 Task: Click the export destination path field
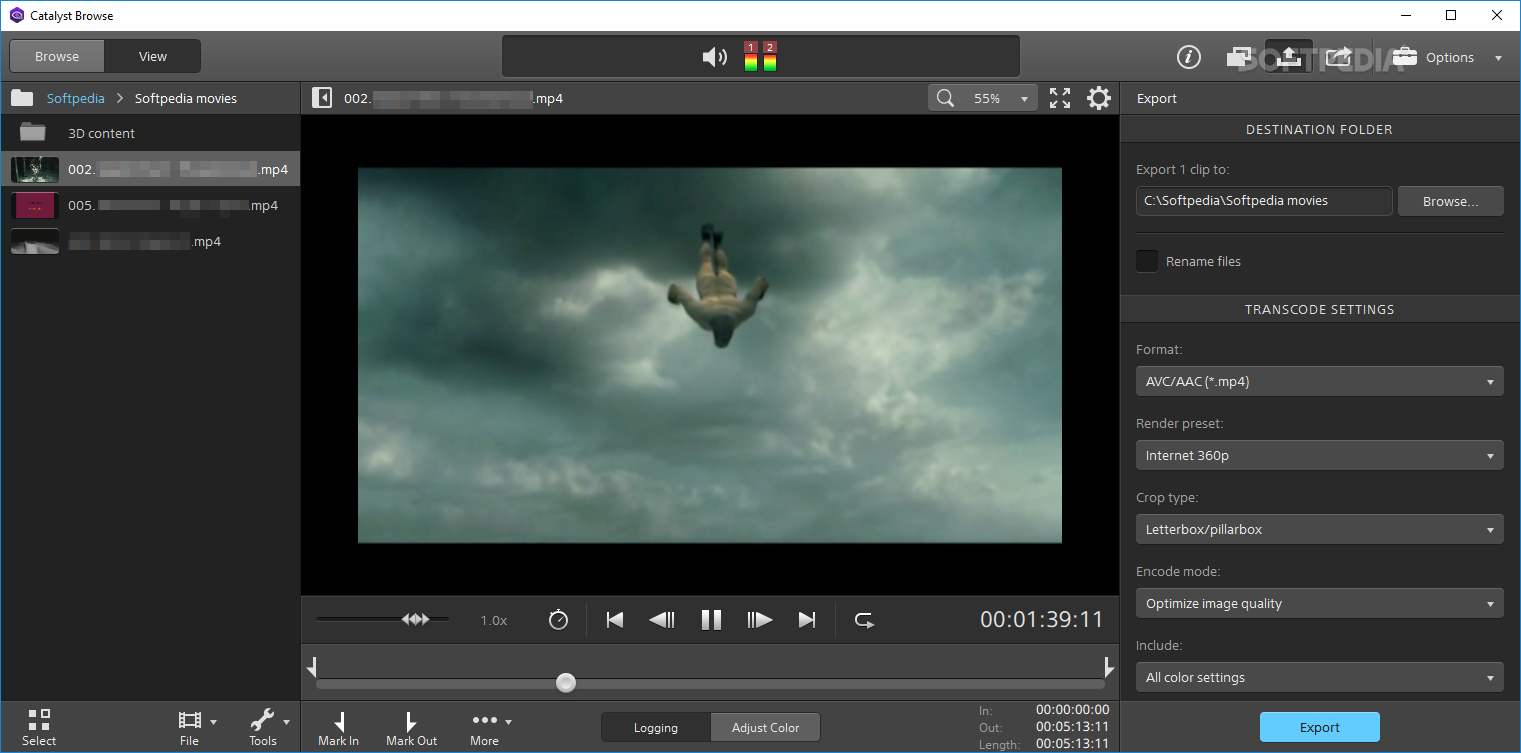[x=1264, y=200]
